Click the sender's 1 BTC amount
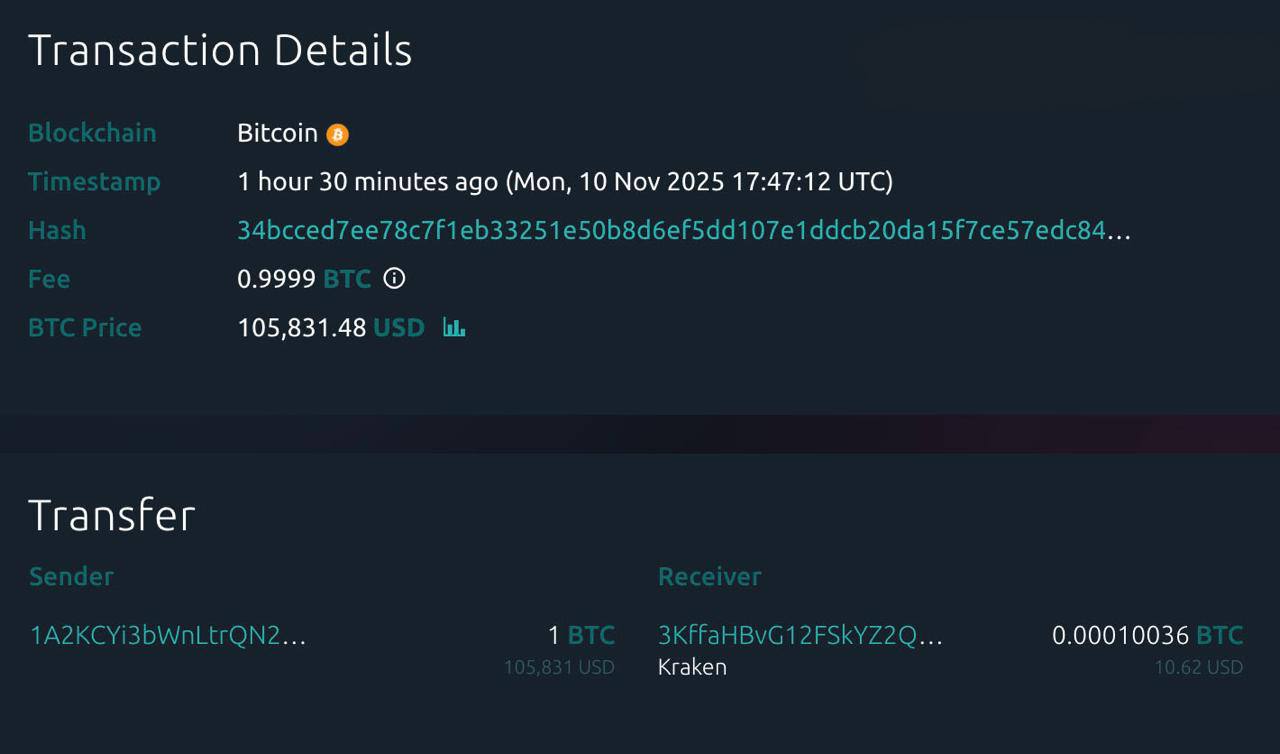This screenshot has width=1280, height=754. [x=581, y=635]
